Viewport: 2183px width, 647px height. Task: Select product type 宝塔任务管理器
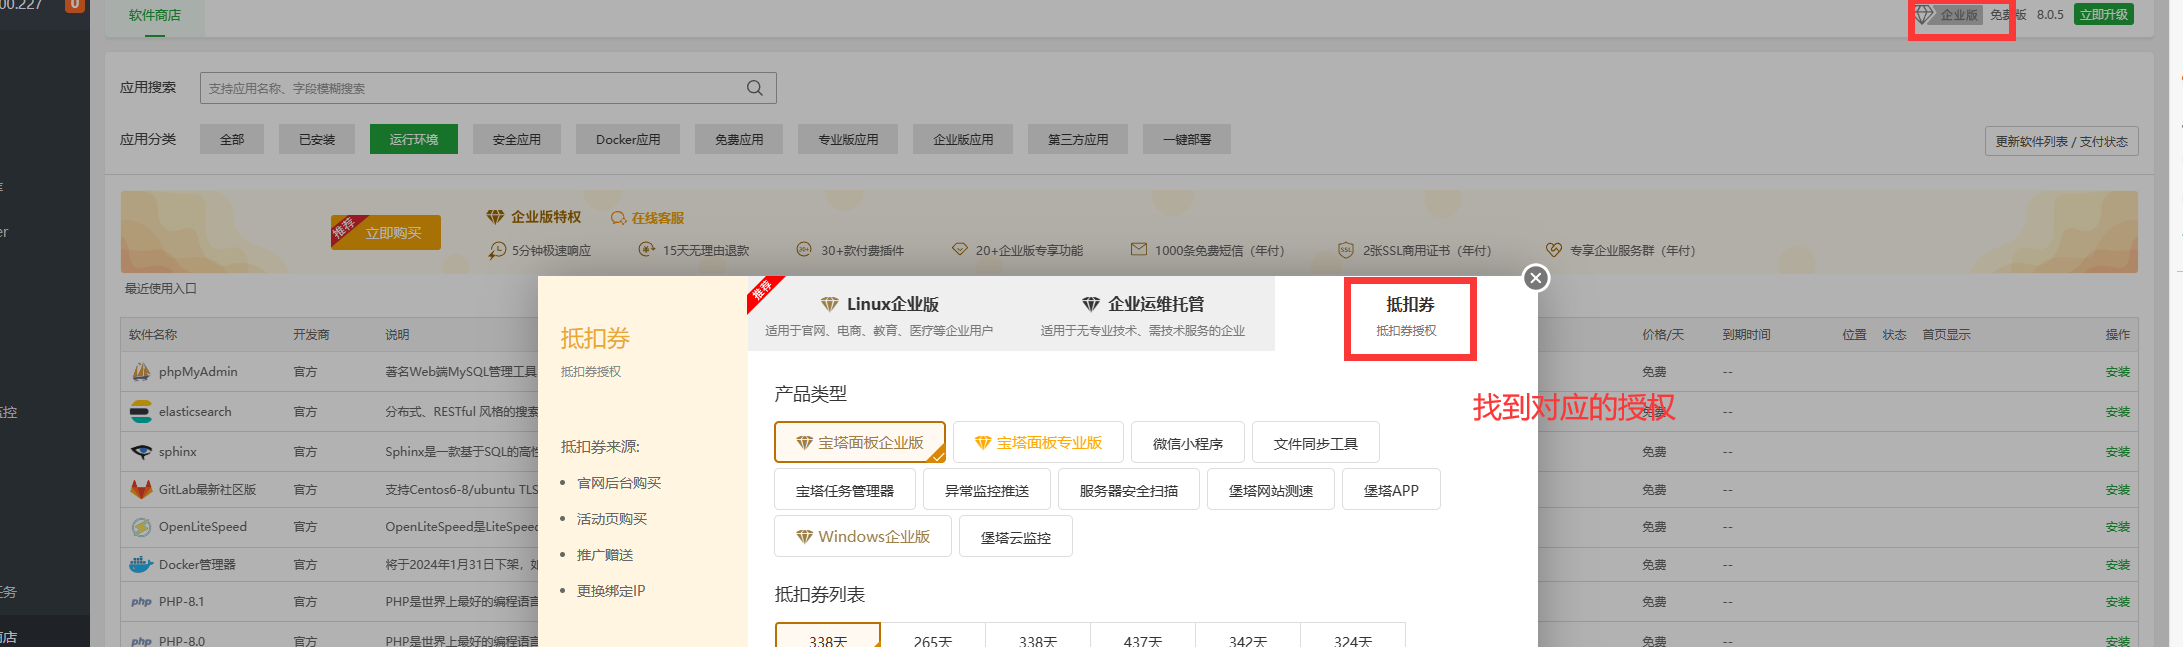point(845,490)
